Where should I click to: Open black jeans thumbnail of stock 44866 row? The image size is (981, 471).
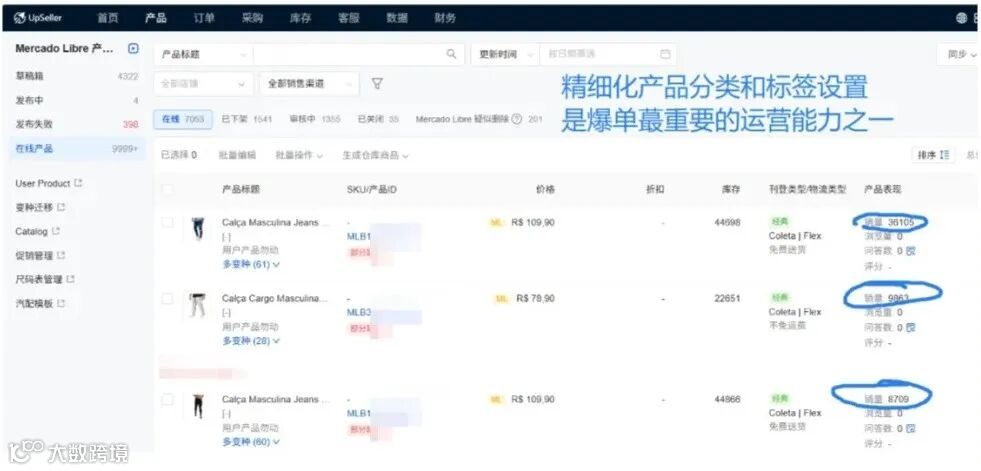pyautogui.click(x=198, y=406)
